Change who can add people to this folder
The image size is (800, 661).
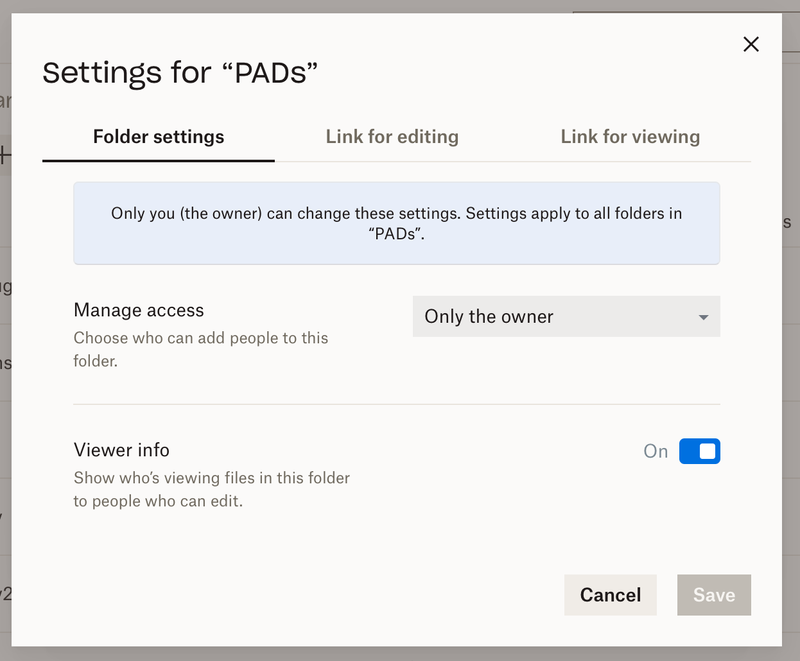pos(566,316)
